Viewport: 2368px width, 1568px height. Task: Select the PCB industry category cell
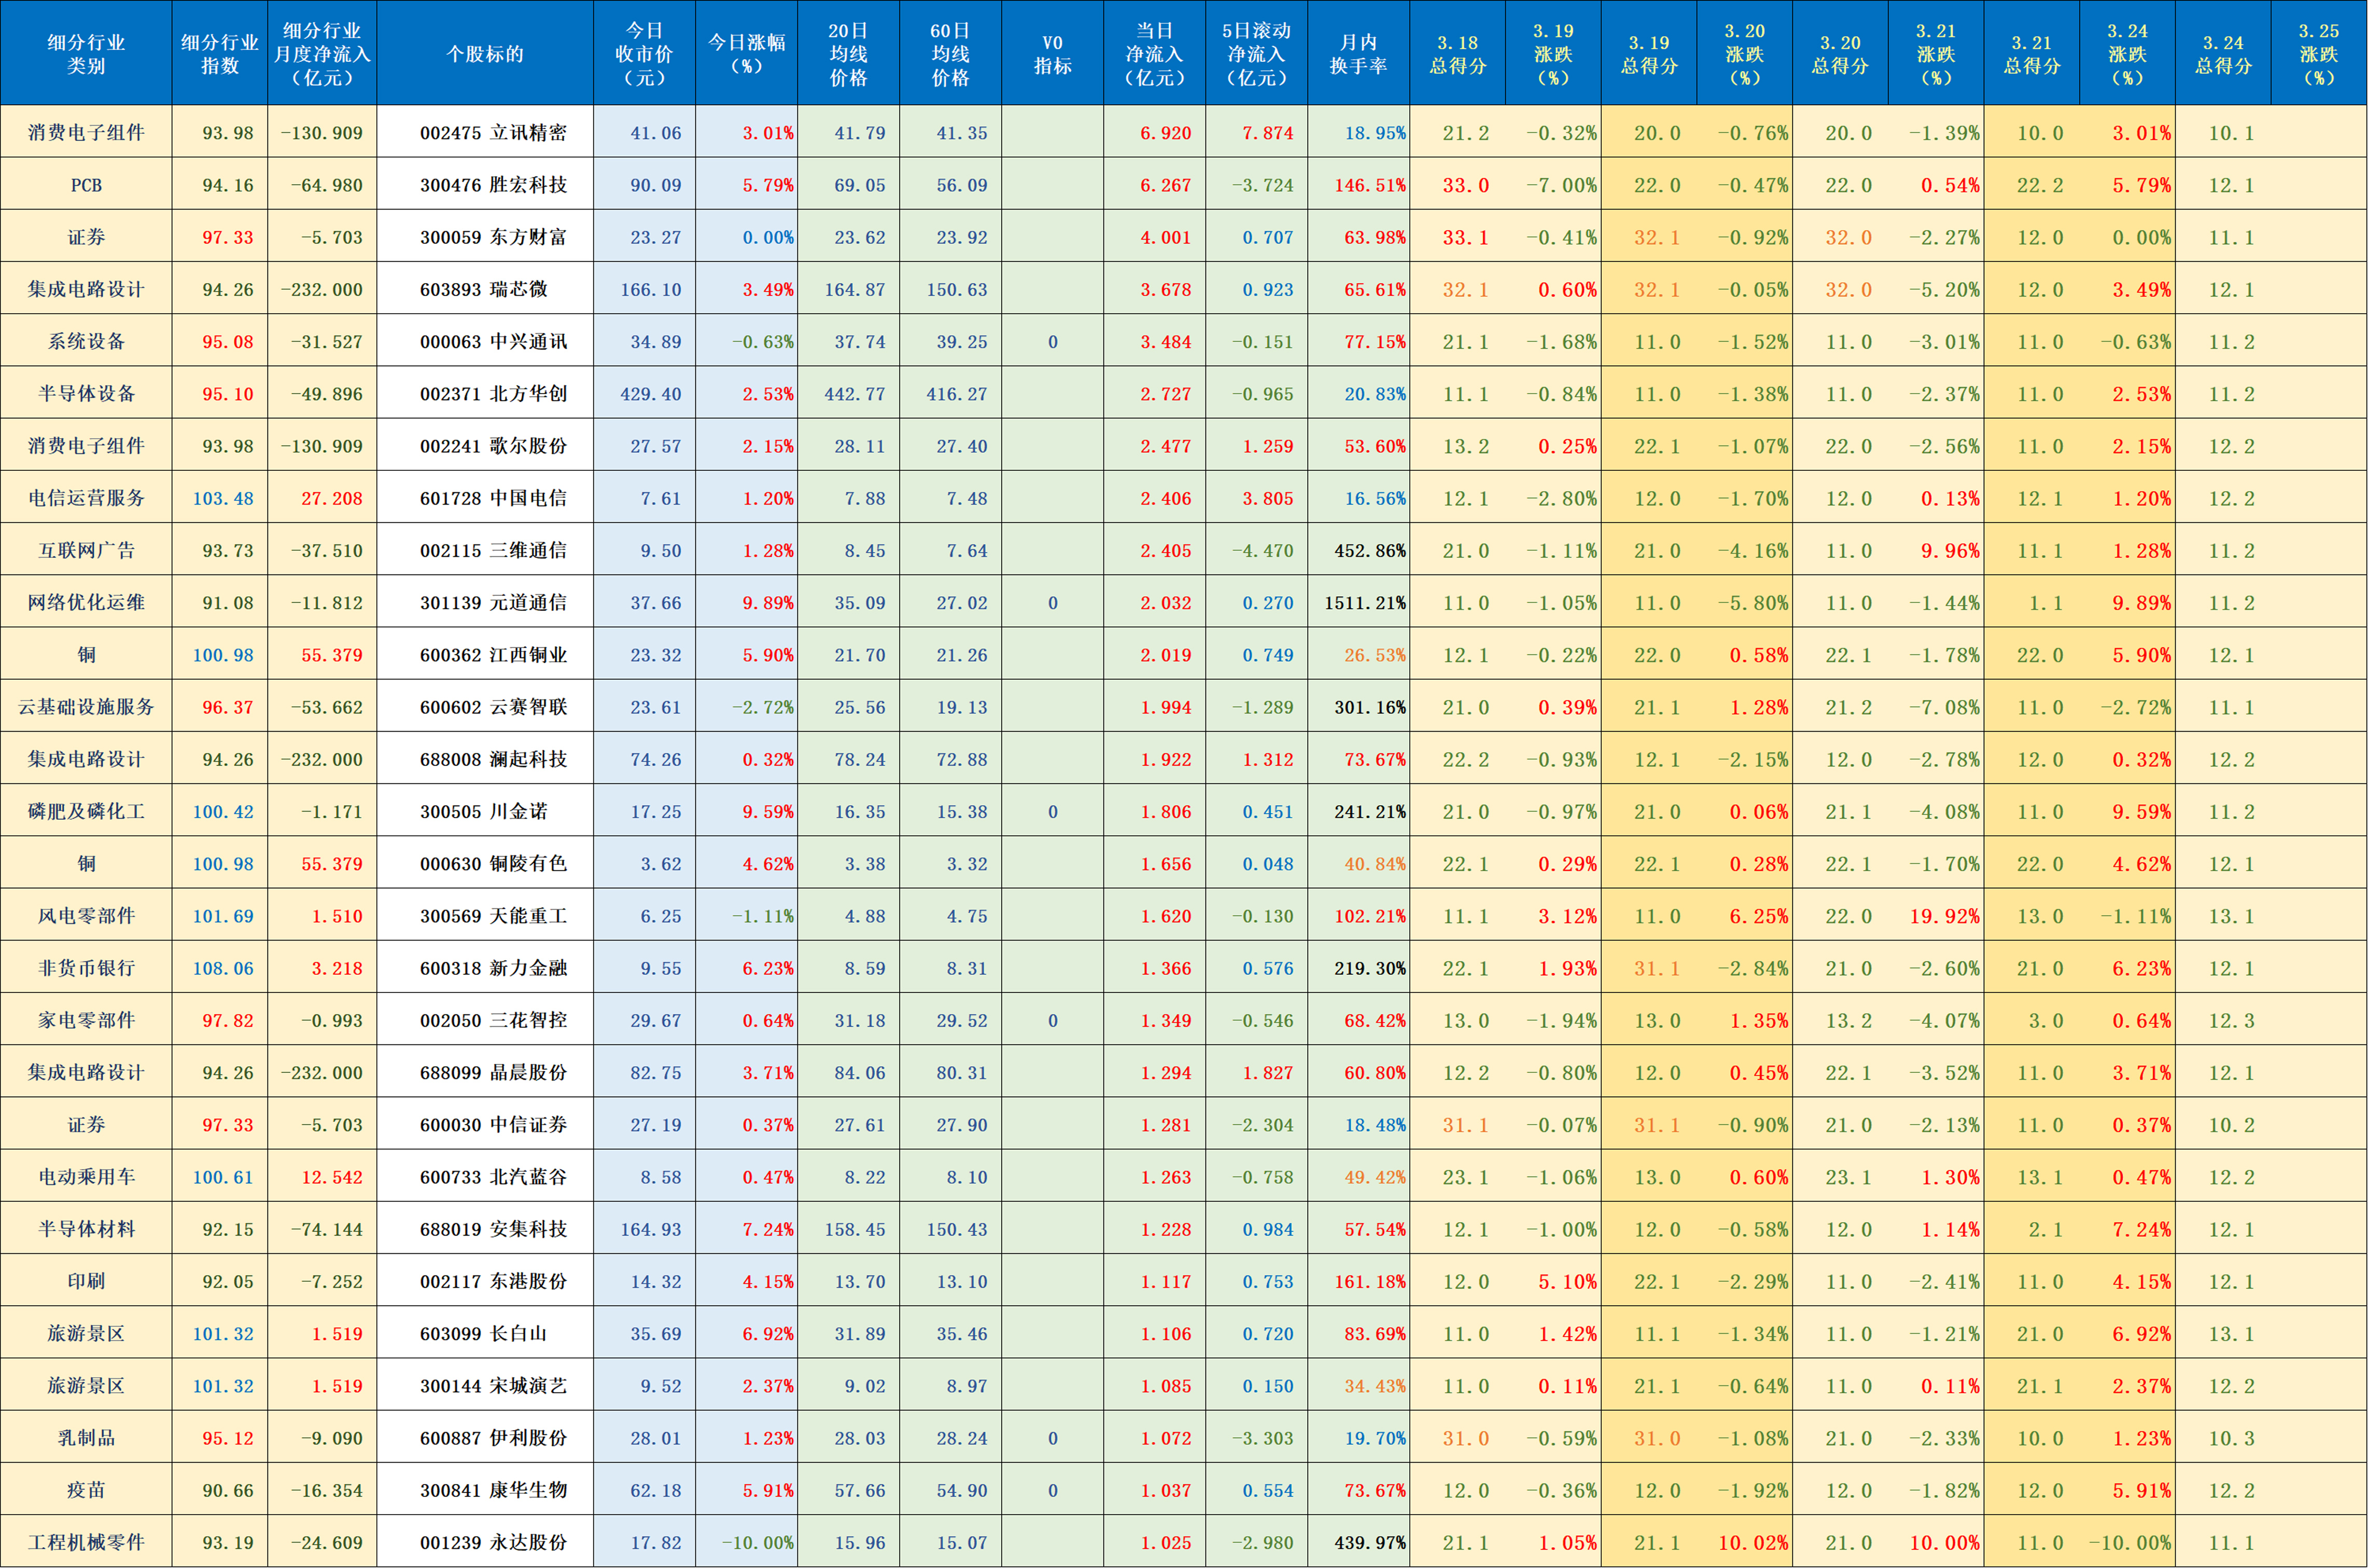[x=86, y=184]
